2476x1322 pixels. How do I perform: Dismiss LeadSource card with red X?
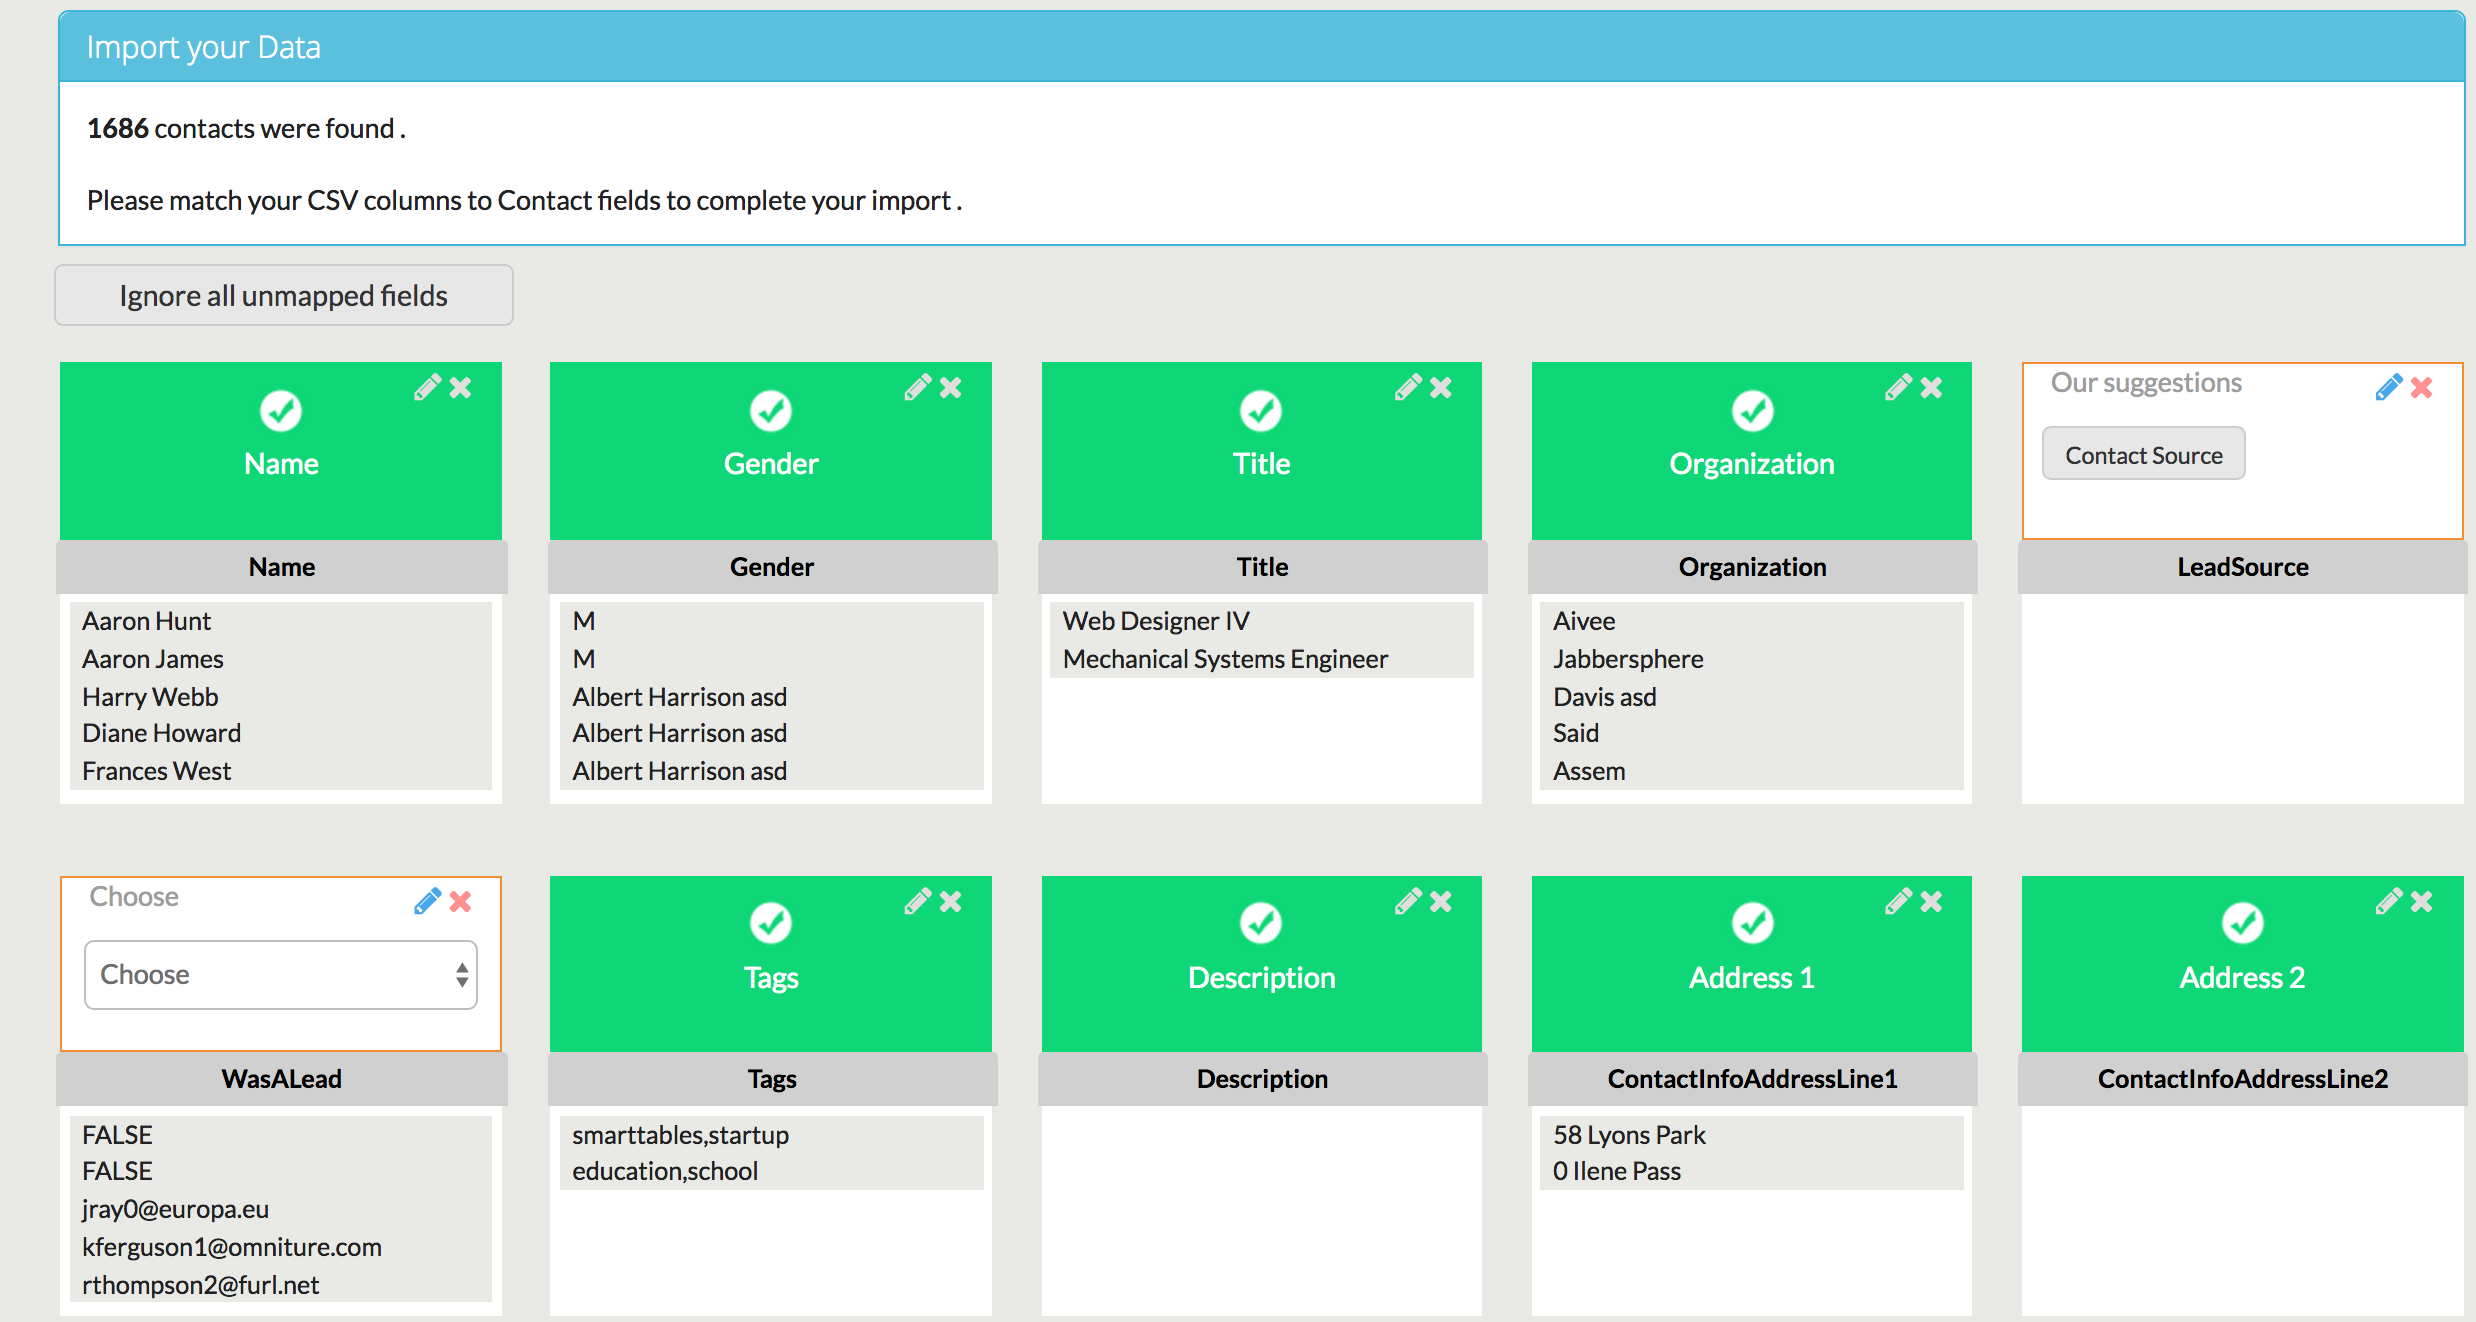point(2421,388)
